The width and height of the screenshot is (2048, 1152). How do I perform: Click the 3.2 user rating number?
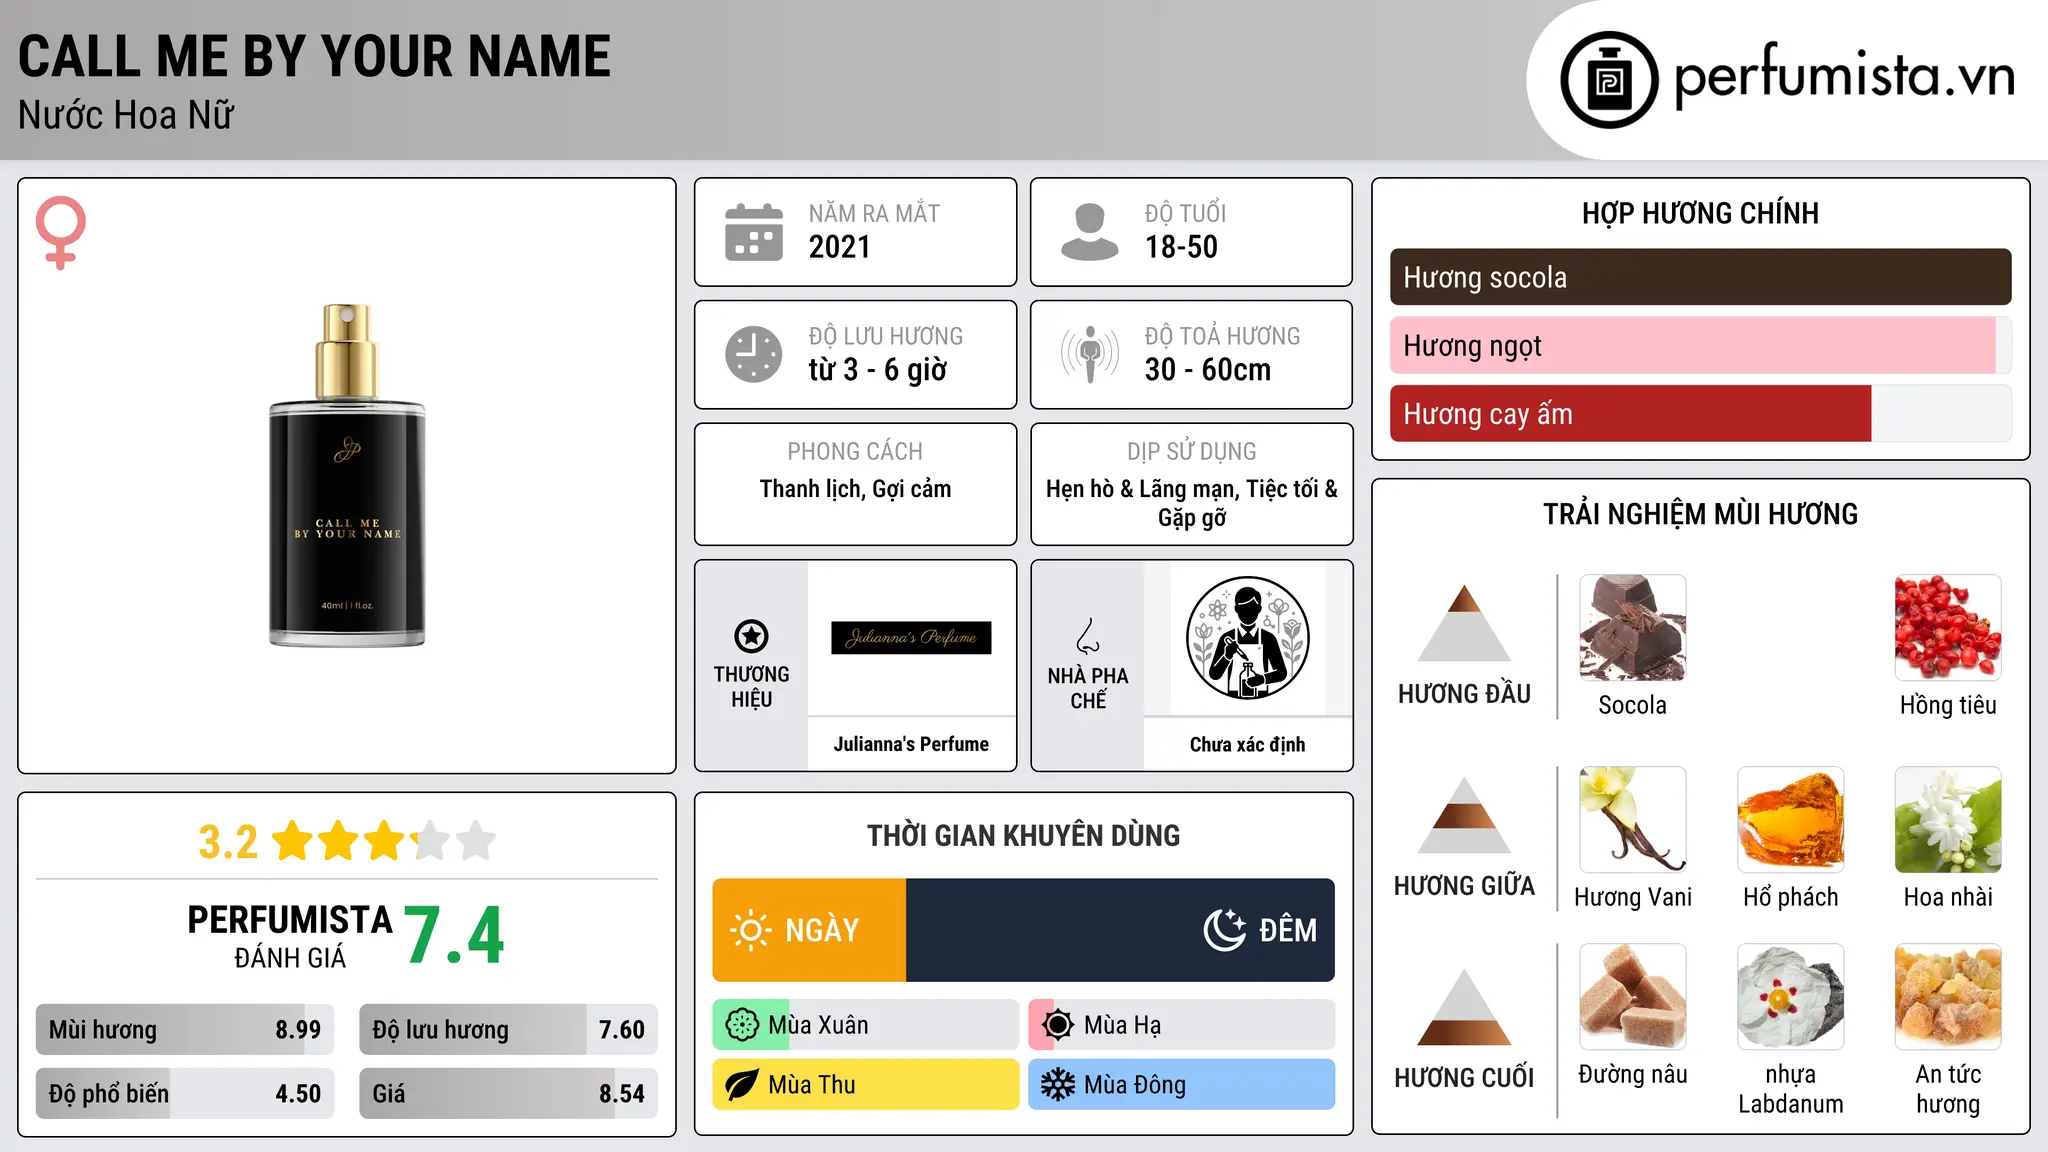point(228,842)
